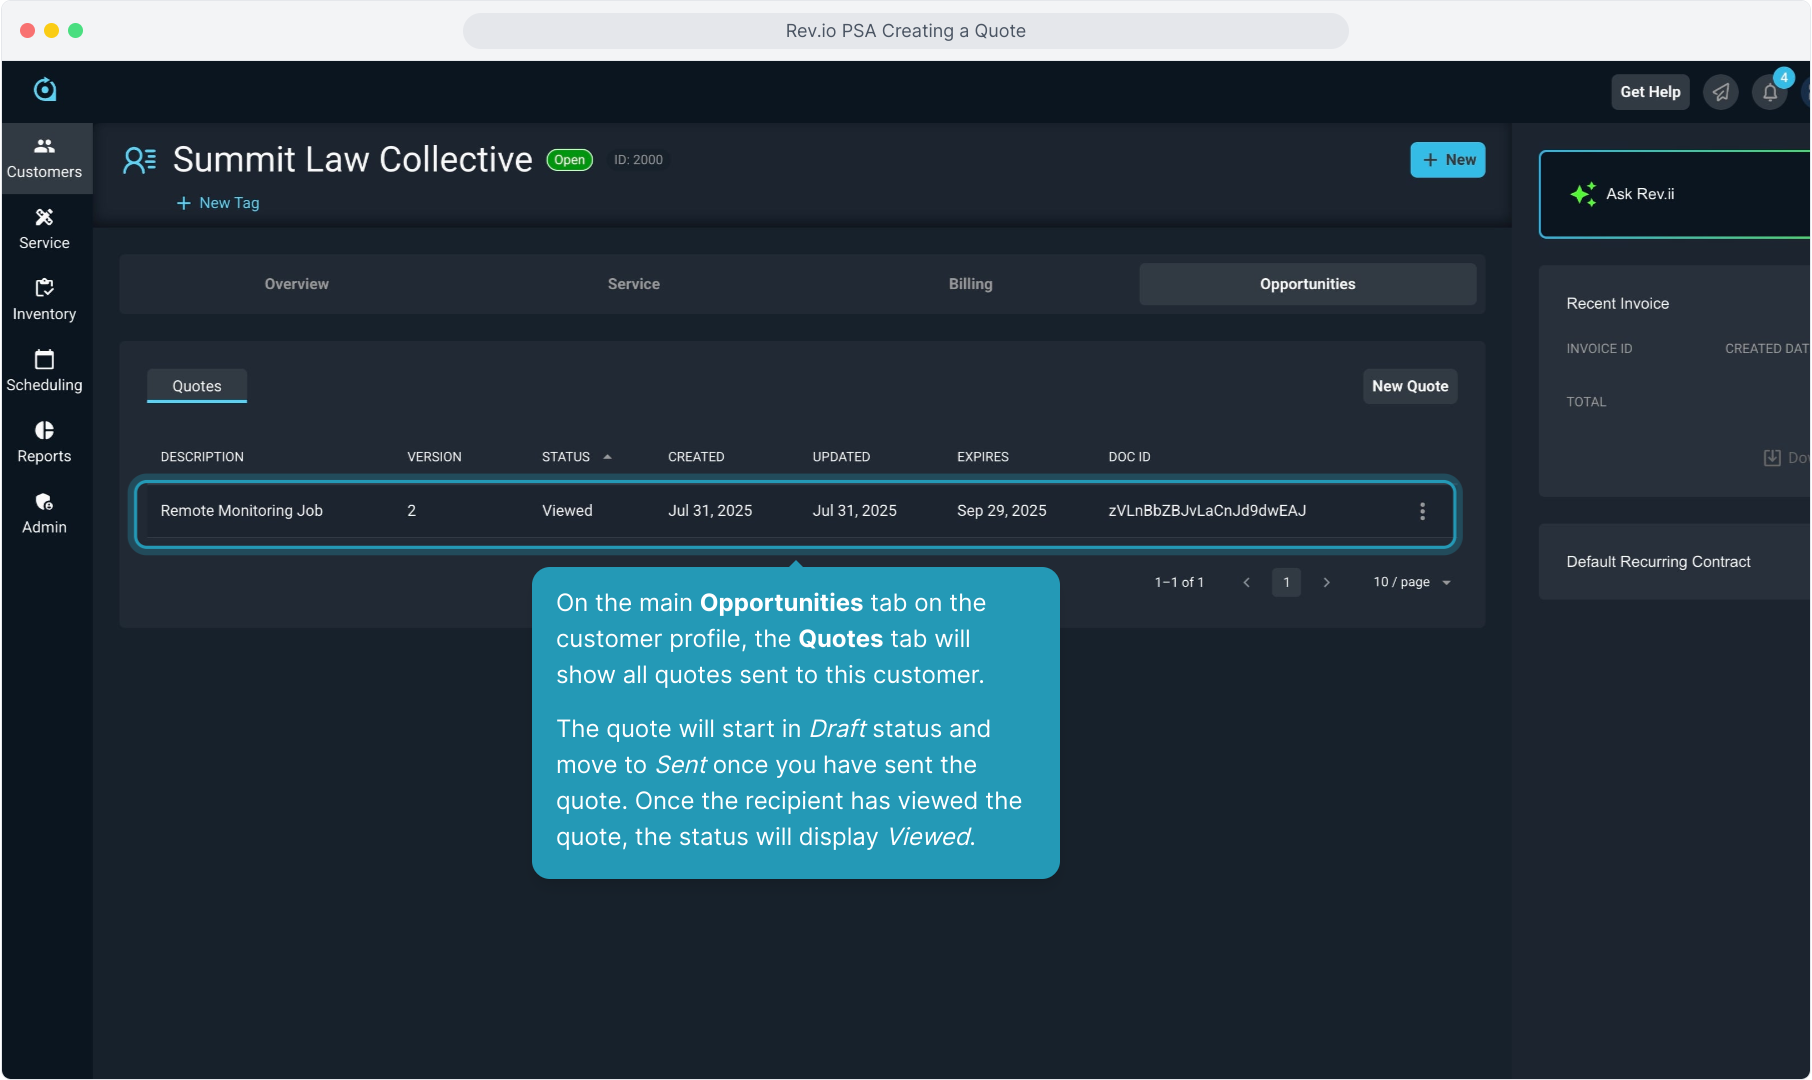Click the Rev.io logo icon
Viewport: 1812px width, 1080px height.
click(x=45, y=90)
